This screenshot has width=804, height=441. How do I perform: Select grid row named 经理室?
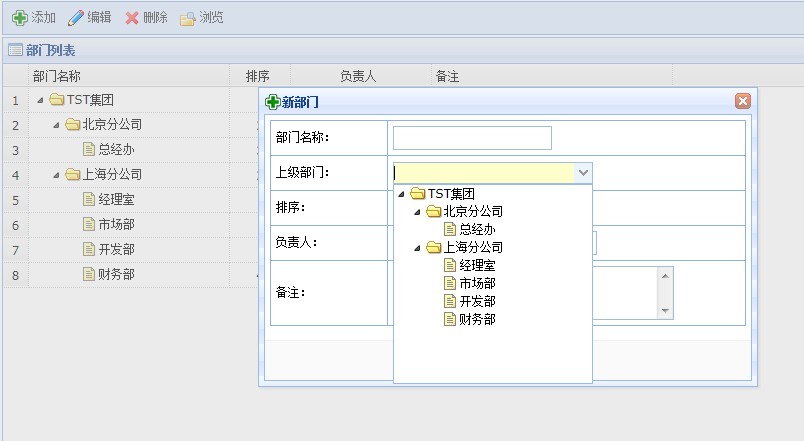click(x=116, y=199)
